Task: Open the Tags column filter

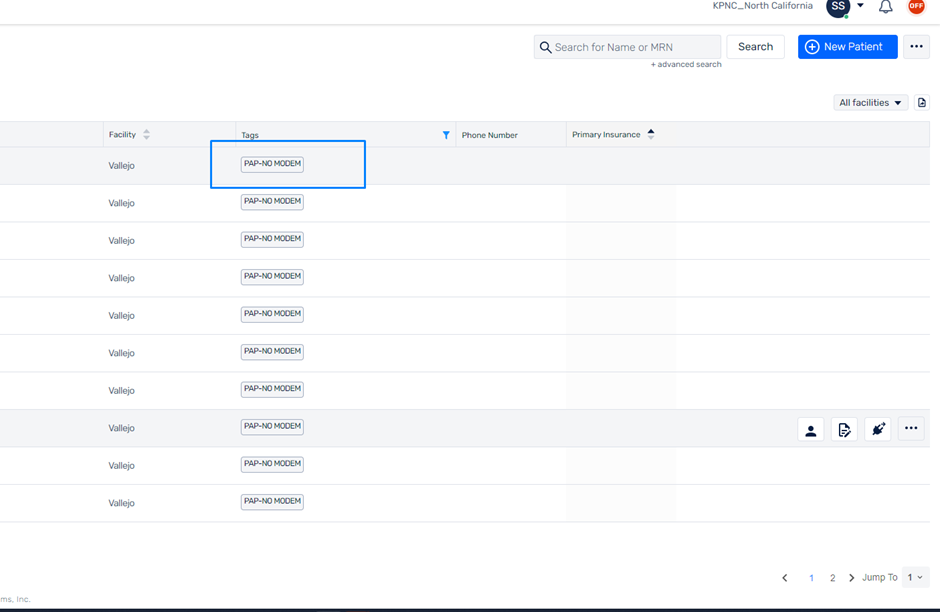Action: (x=446, y=135)
